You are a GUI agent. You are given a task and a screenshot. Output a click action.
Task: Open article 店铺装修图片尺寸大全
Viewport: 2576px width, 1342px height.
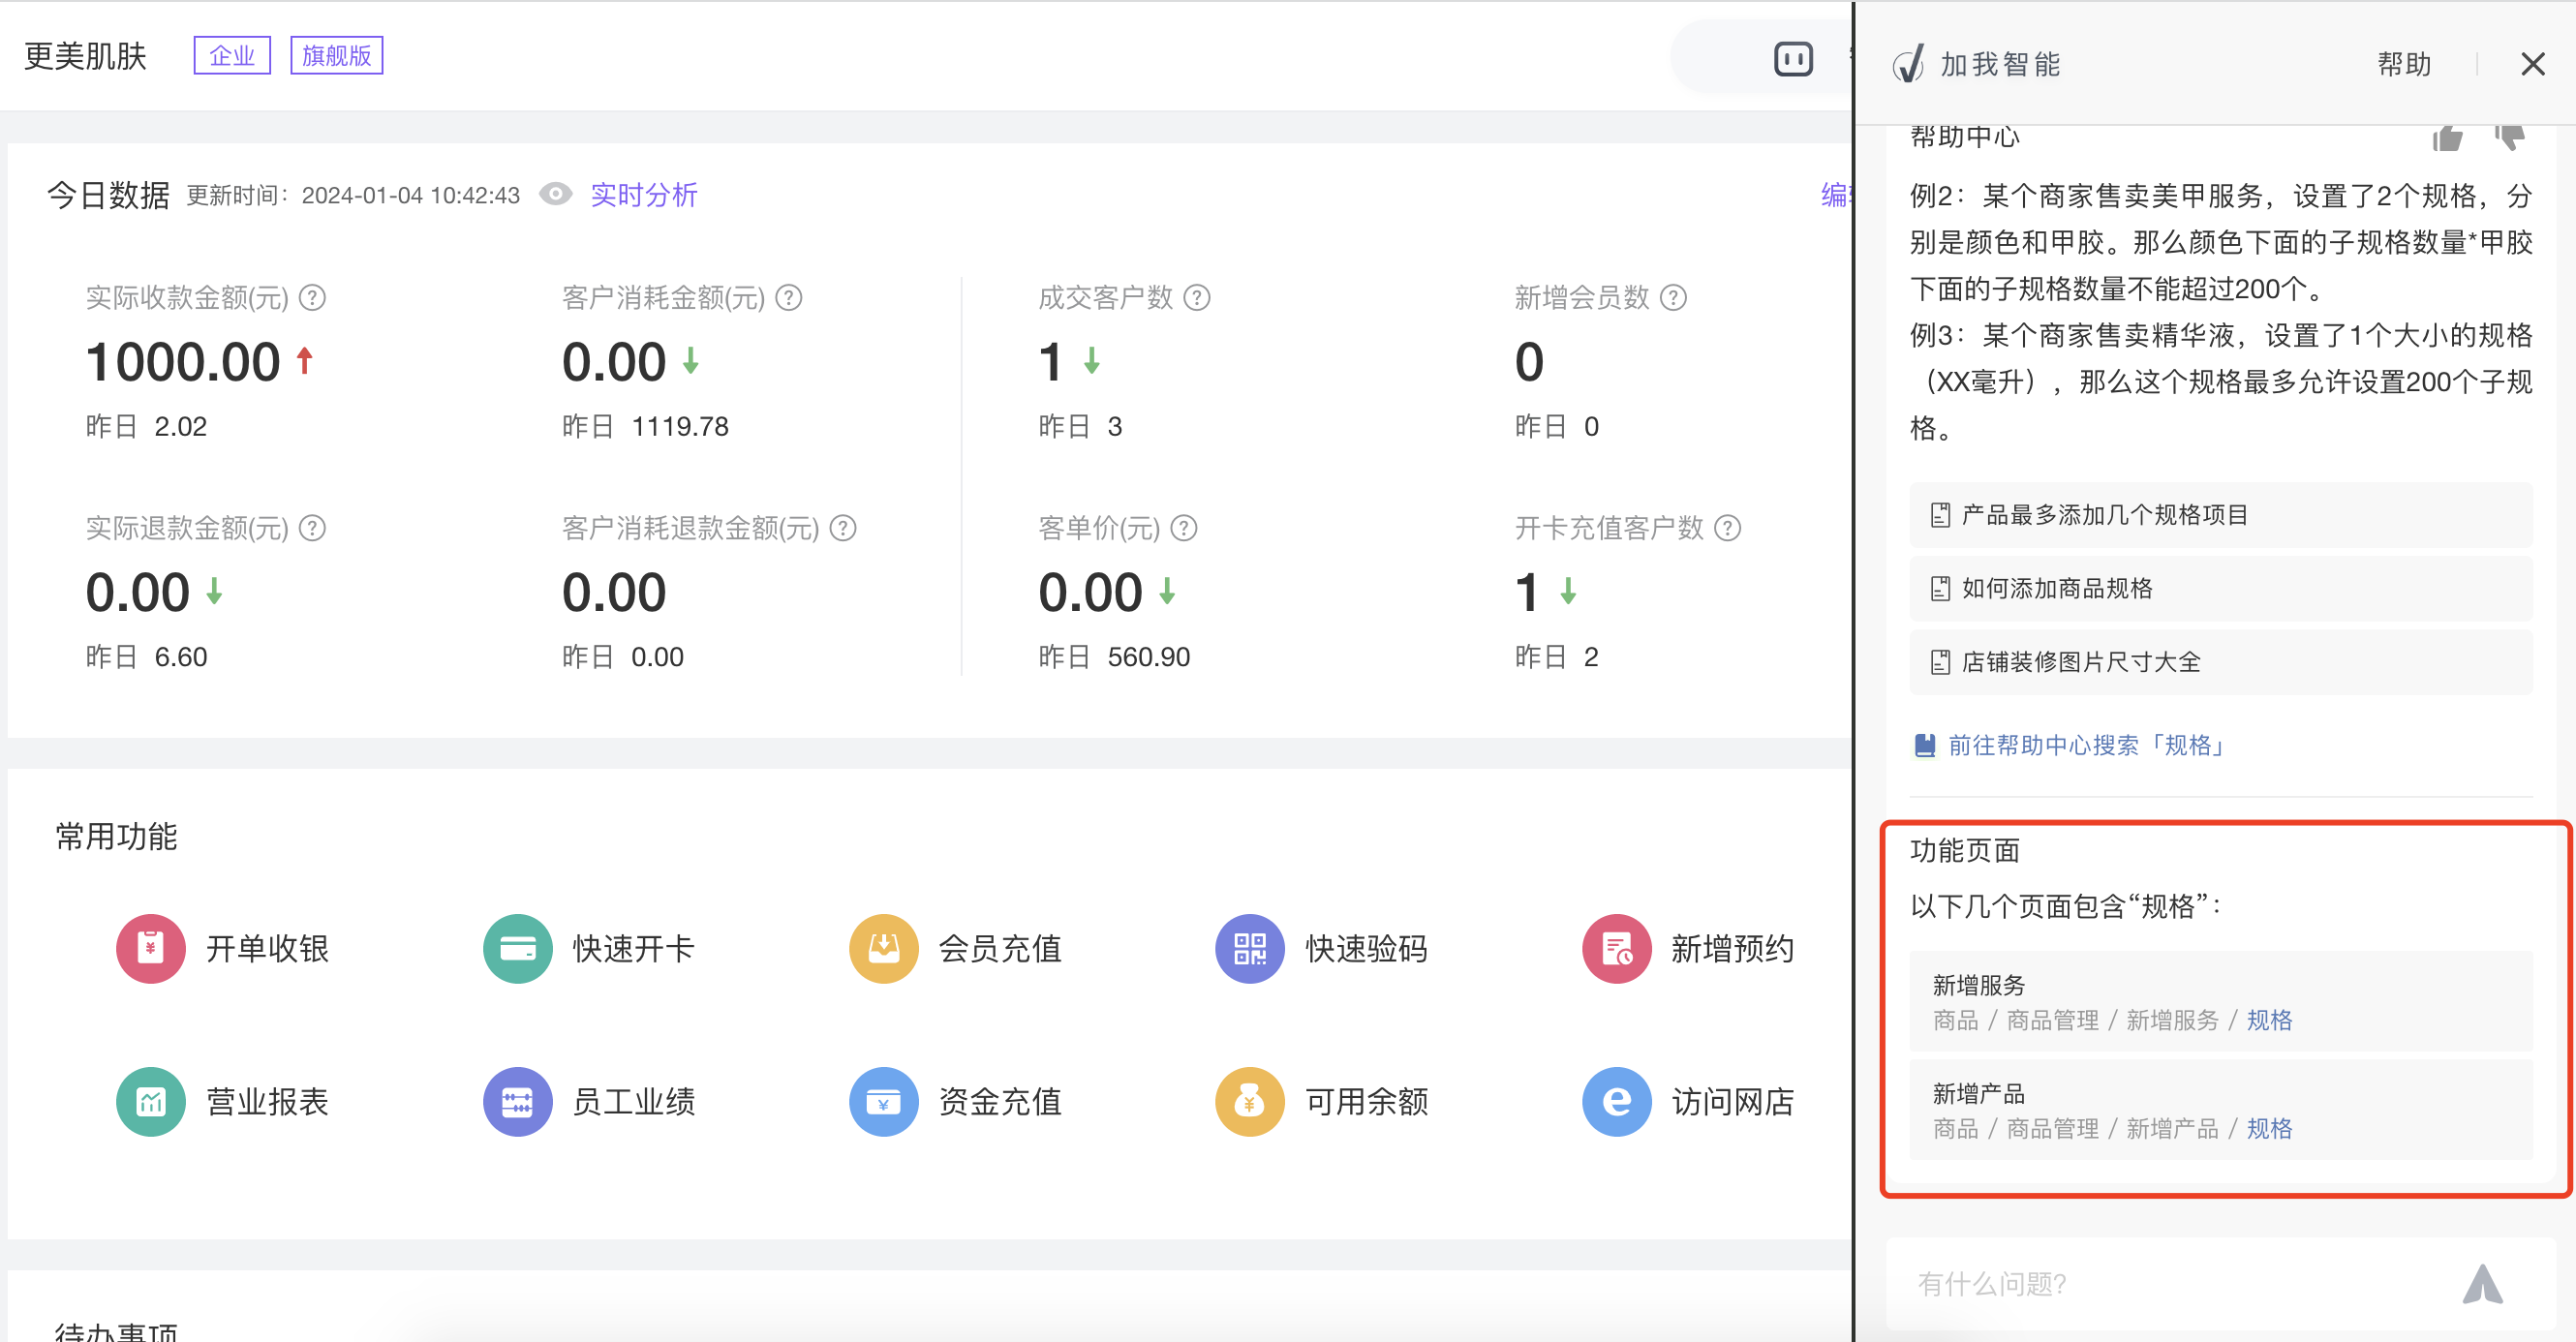tap(2220, 661)
